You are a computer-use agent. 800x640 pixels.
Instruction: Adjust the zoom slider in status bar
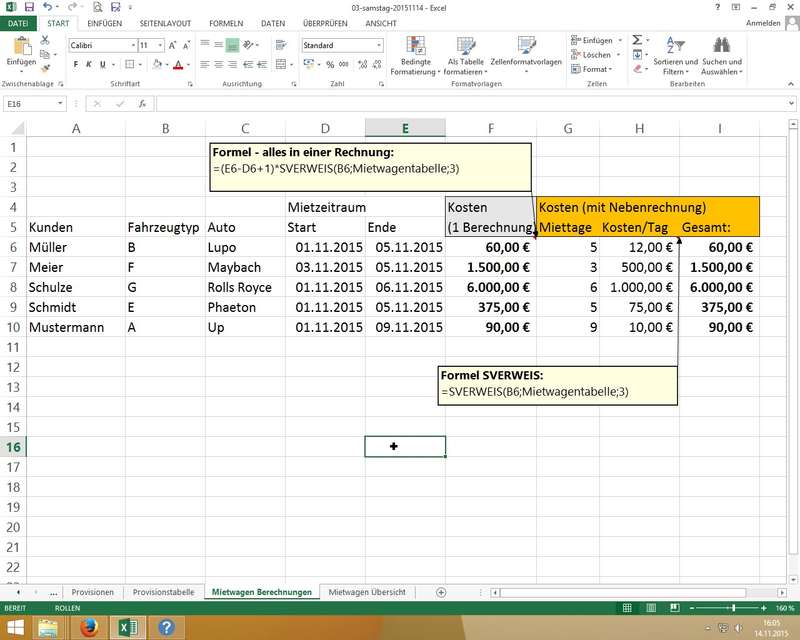point(733,608)
